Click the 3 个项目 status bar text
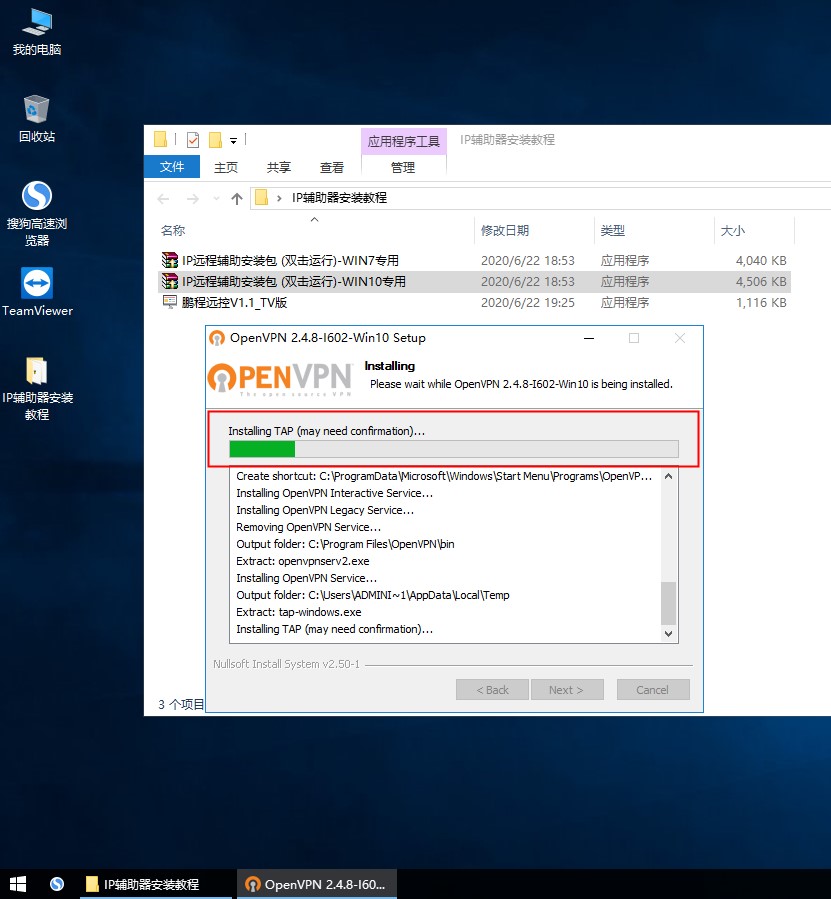 (181, 704)
